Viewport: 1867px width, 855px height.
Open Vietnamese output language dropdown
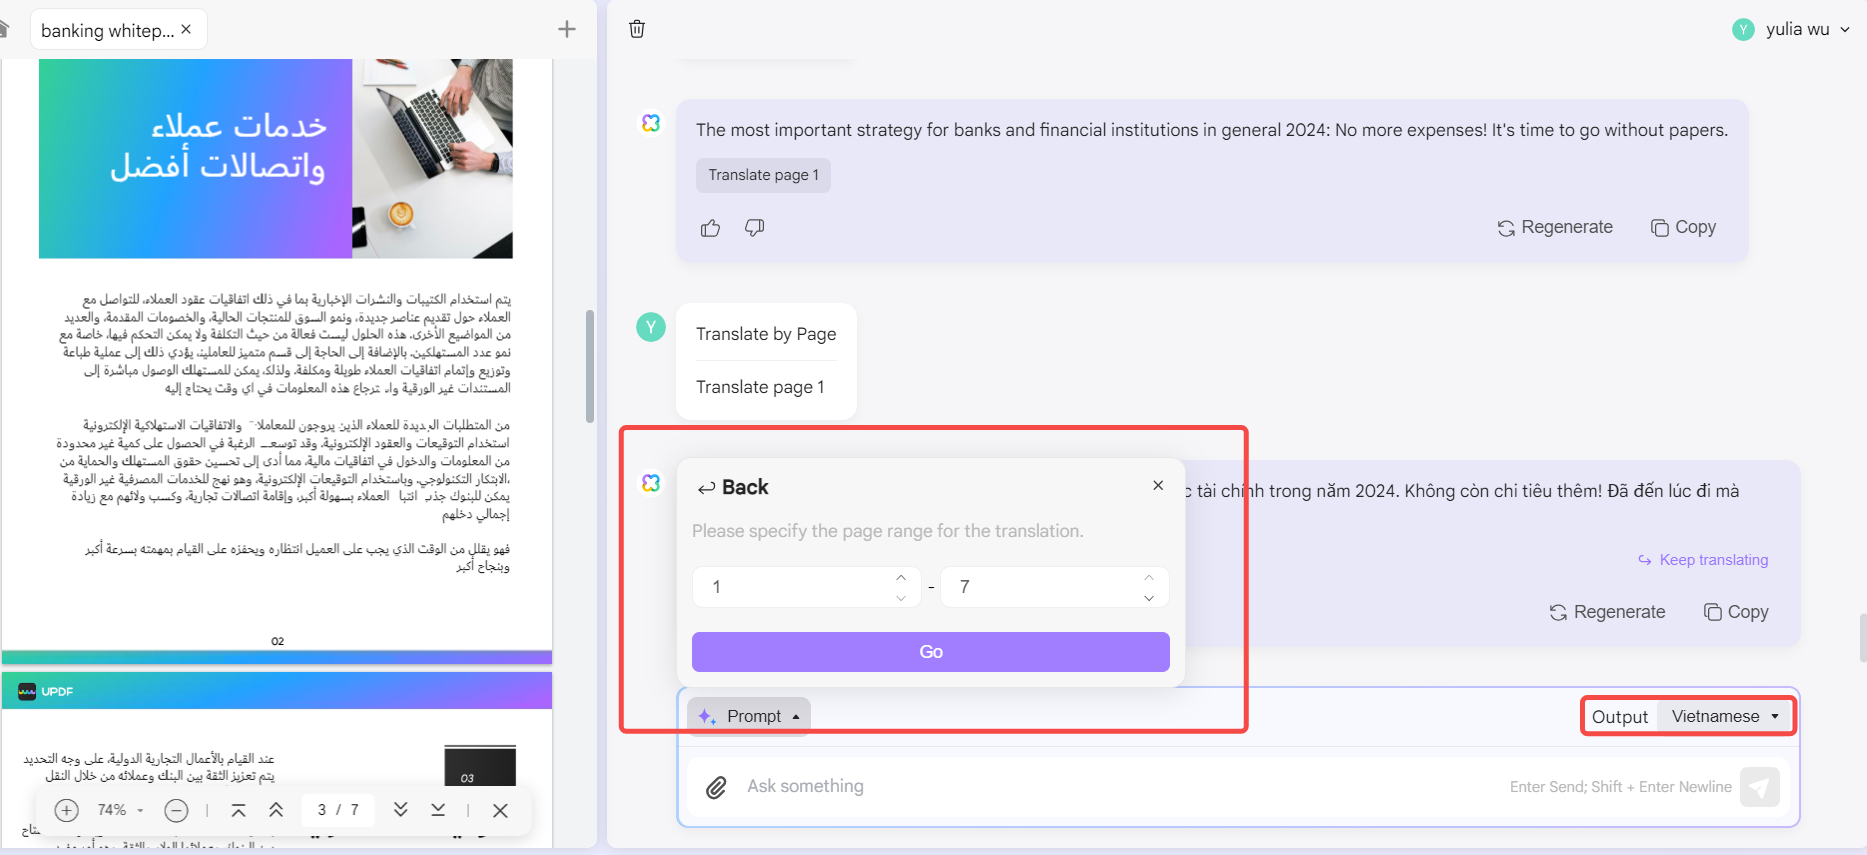coord(1725,716)
